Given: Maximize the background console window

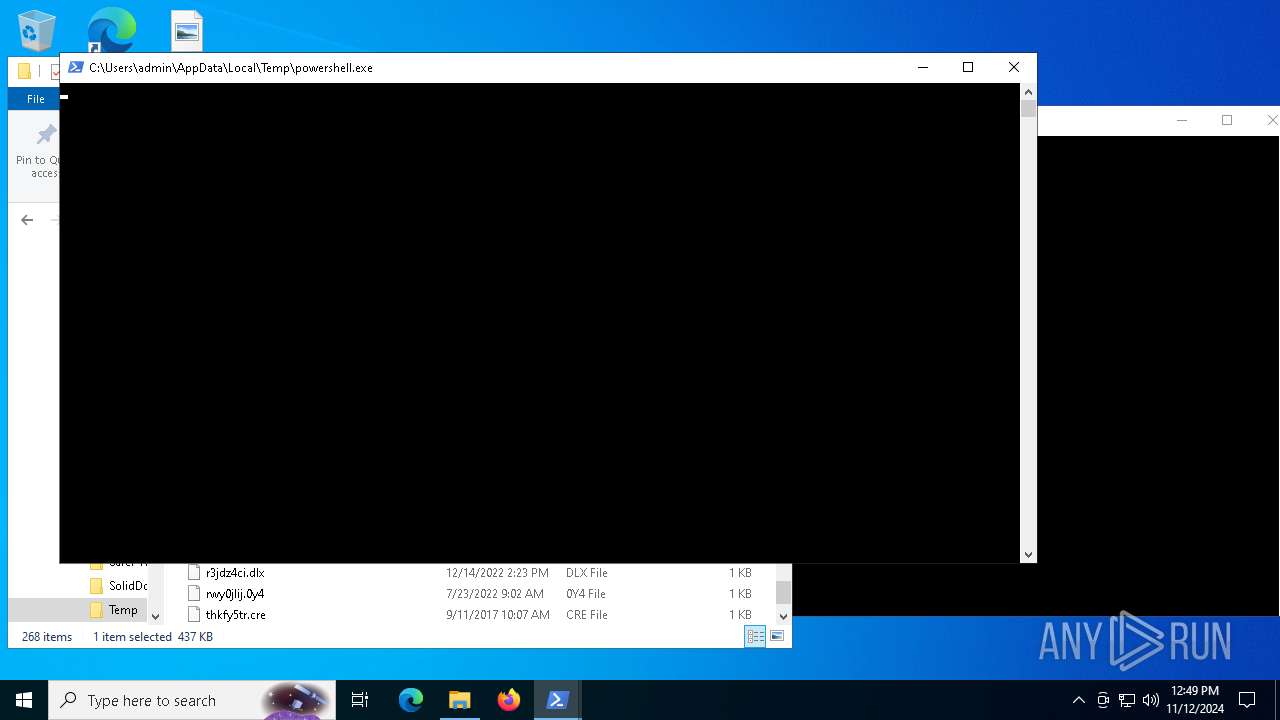Looking at the screenshot, I should [1227, 120].
